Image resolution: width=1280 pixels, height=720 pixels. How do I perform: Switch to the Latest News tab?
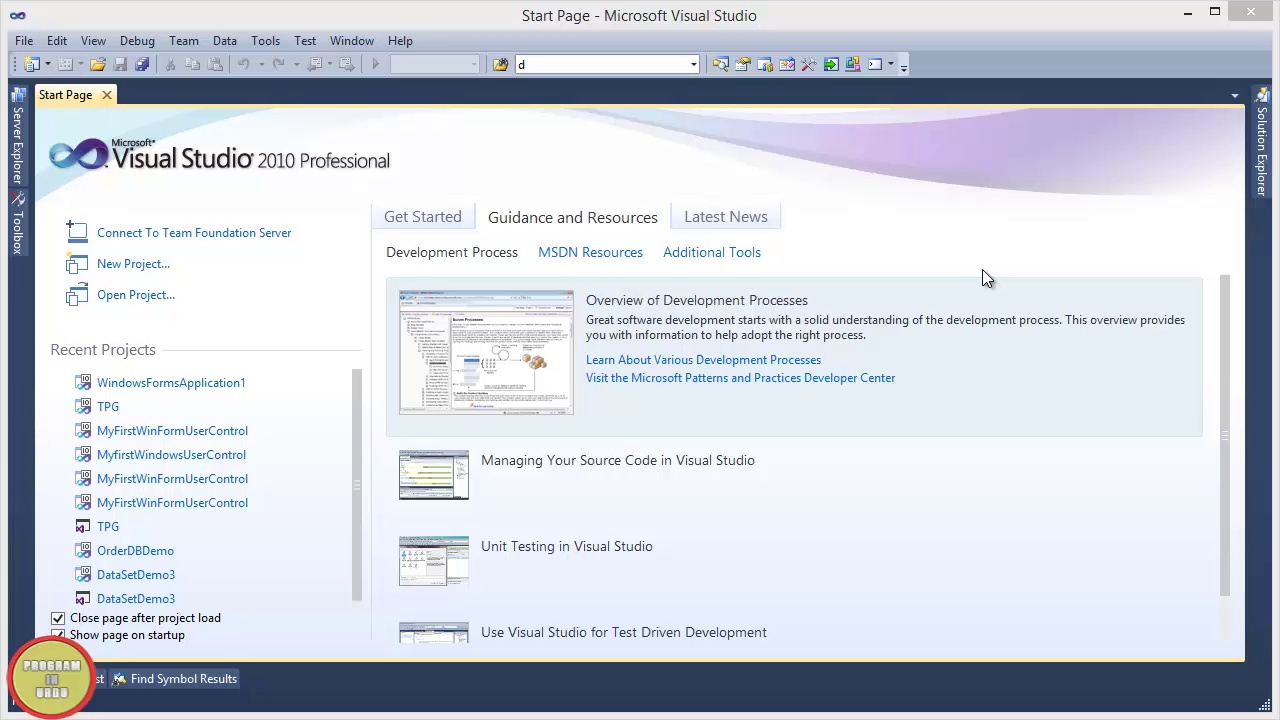click(x=725, y=217)
